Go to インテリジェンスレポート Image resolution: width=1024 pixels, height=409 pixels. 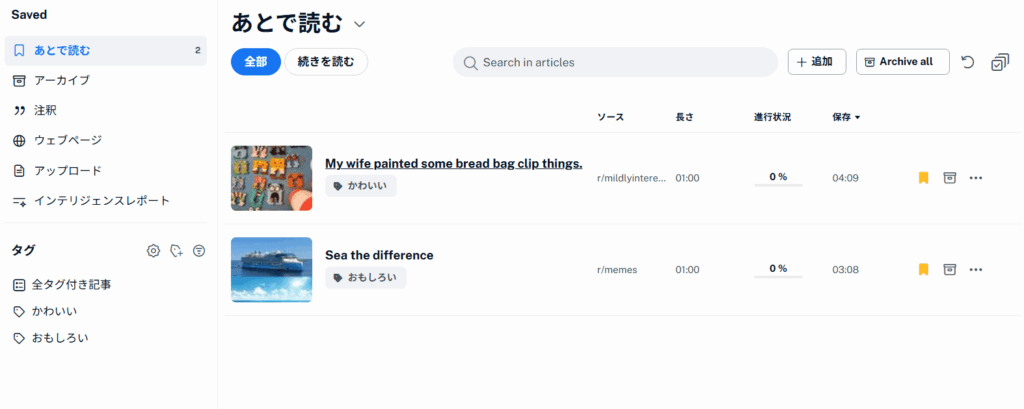pyautogui.click(x=102, y=200)
